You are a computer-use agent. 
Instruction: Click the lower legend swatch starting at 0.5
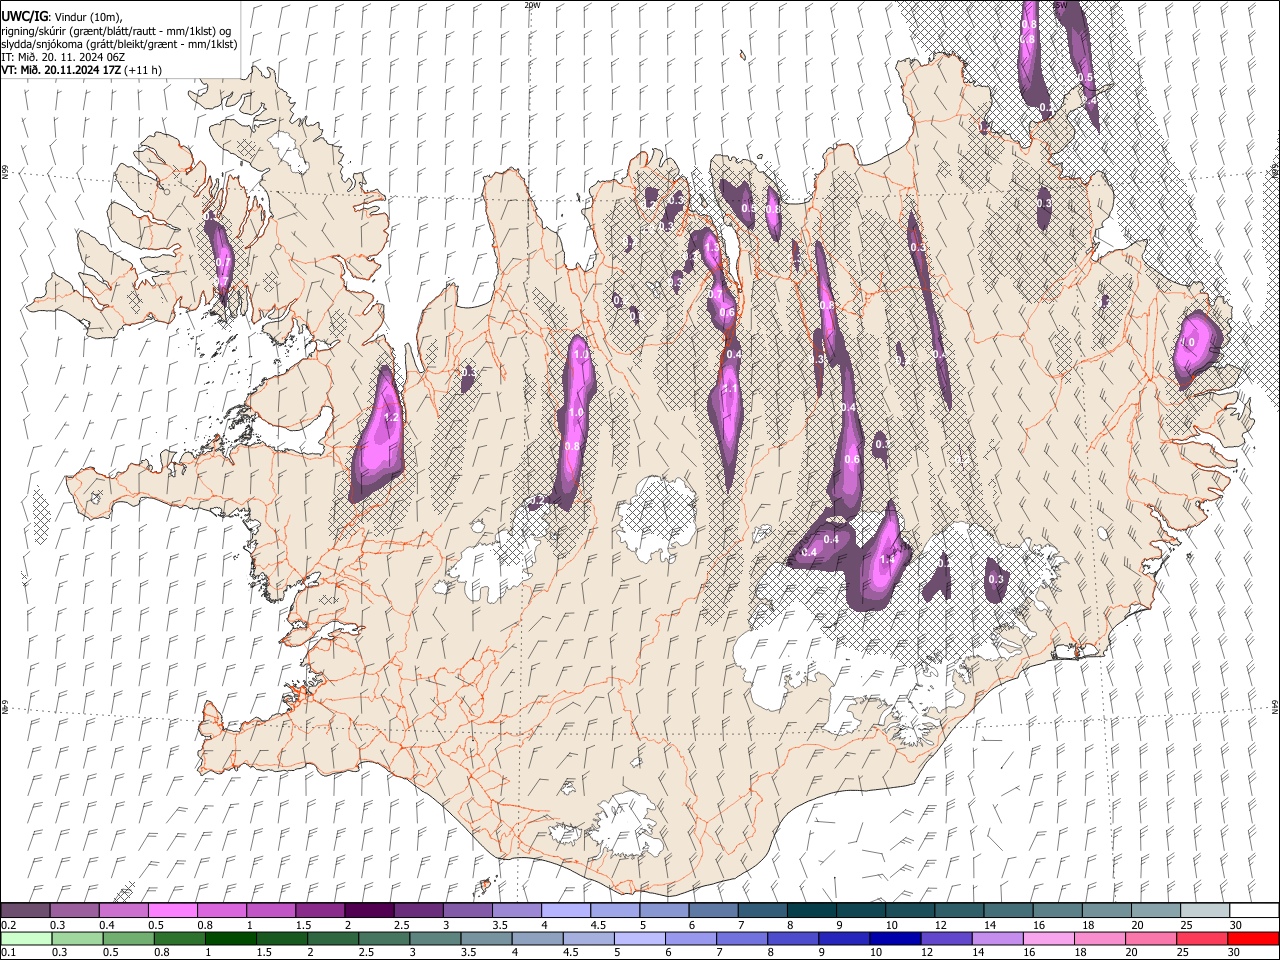tap(128, 938)
